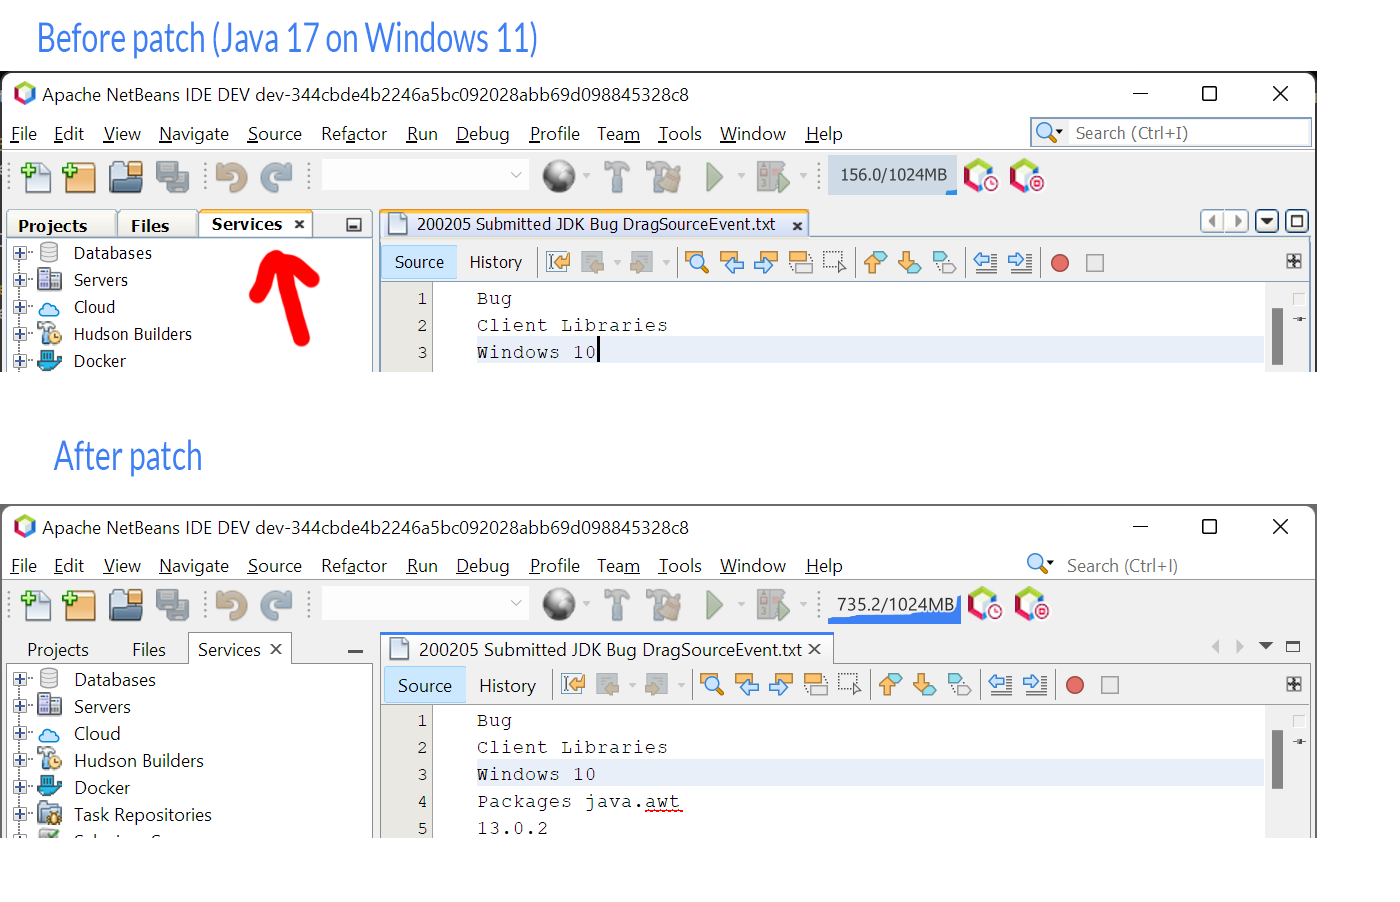This screenshot has height=902, width=1400.
Task: Click New File icon in top window toolbar
Action: click(x=37, y=177)
